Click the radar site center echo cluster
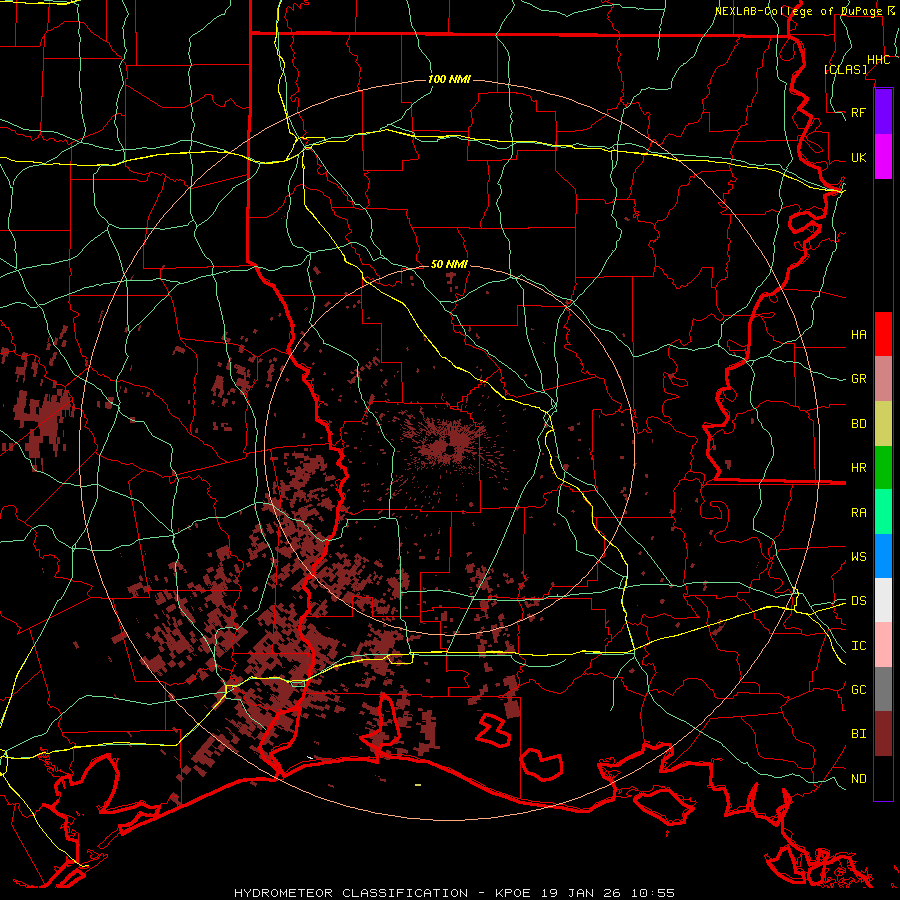The image size is (900, 900). click(x=449, y=445)
